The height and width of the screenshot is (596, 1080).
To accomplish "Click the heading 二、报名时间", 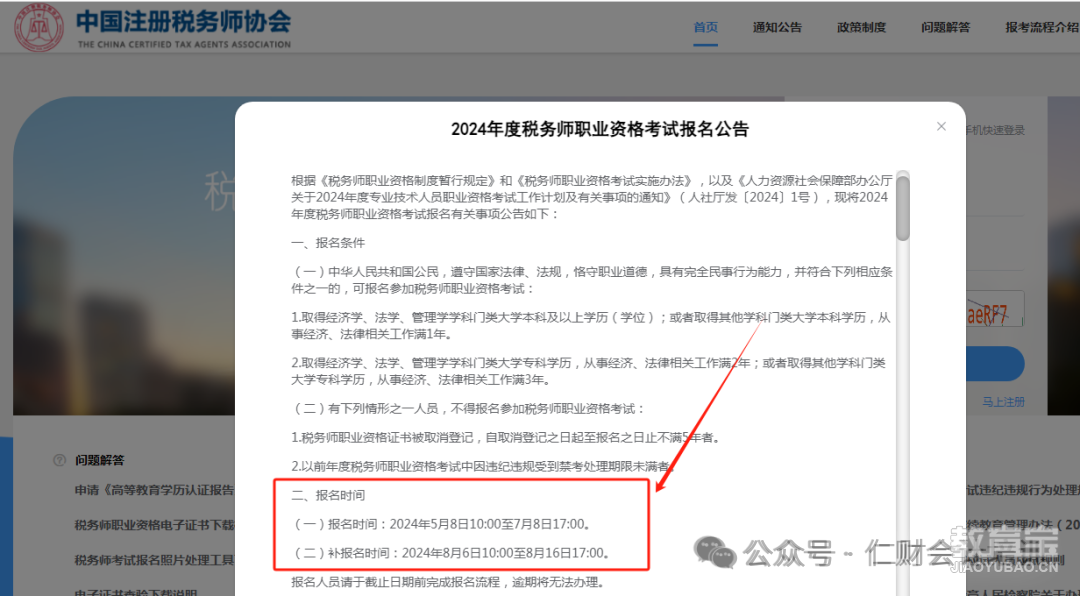I will point(328,495).
